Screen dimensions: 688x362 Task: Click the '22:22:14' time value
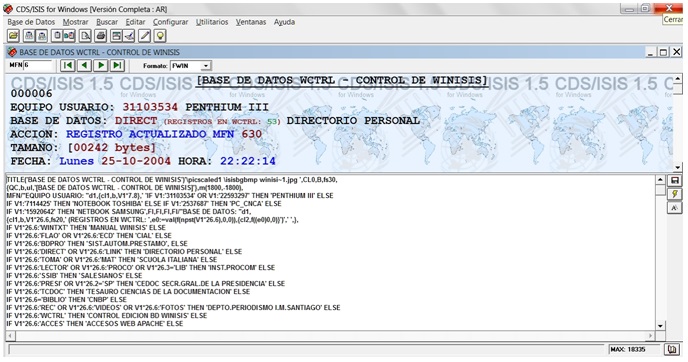[248, 161]
